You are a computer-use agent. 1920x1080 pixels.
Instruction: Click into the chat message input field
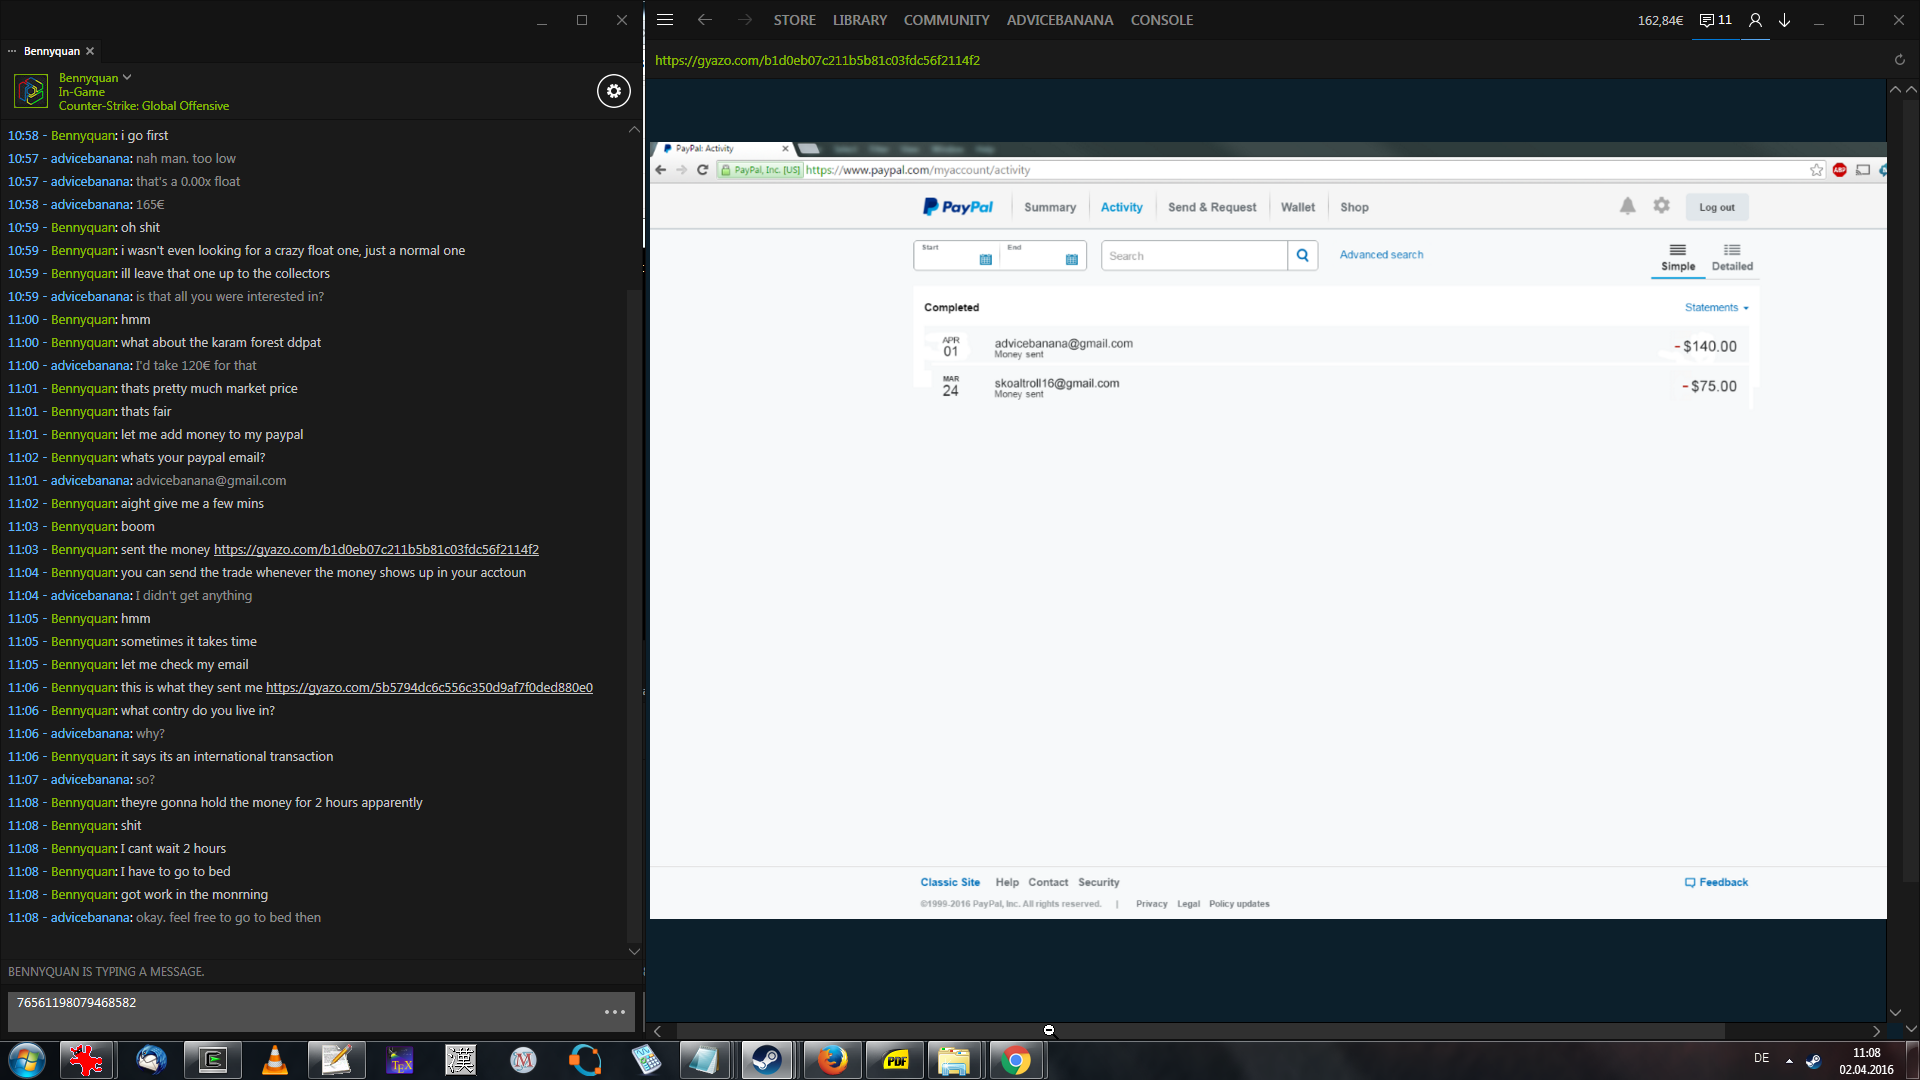tap(300, 1010)
